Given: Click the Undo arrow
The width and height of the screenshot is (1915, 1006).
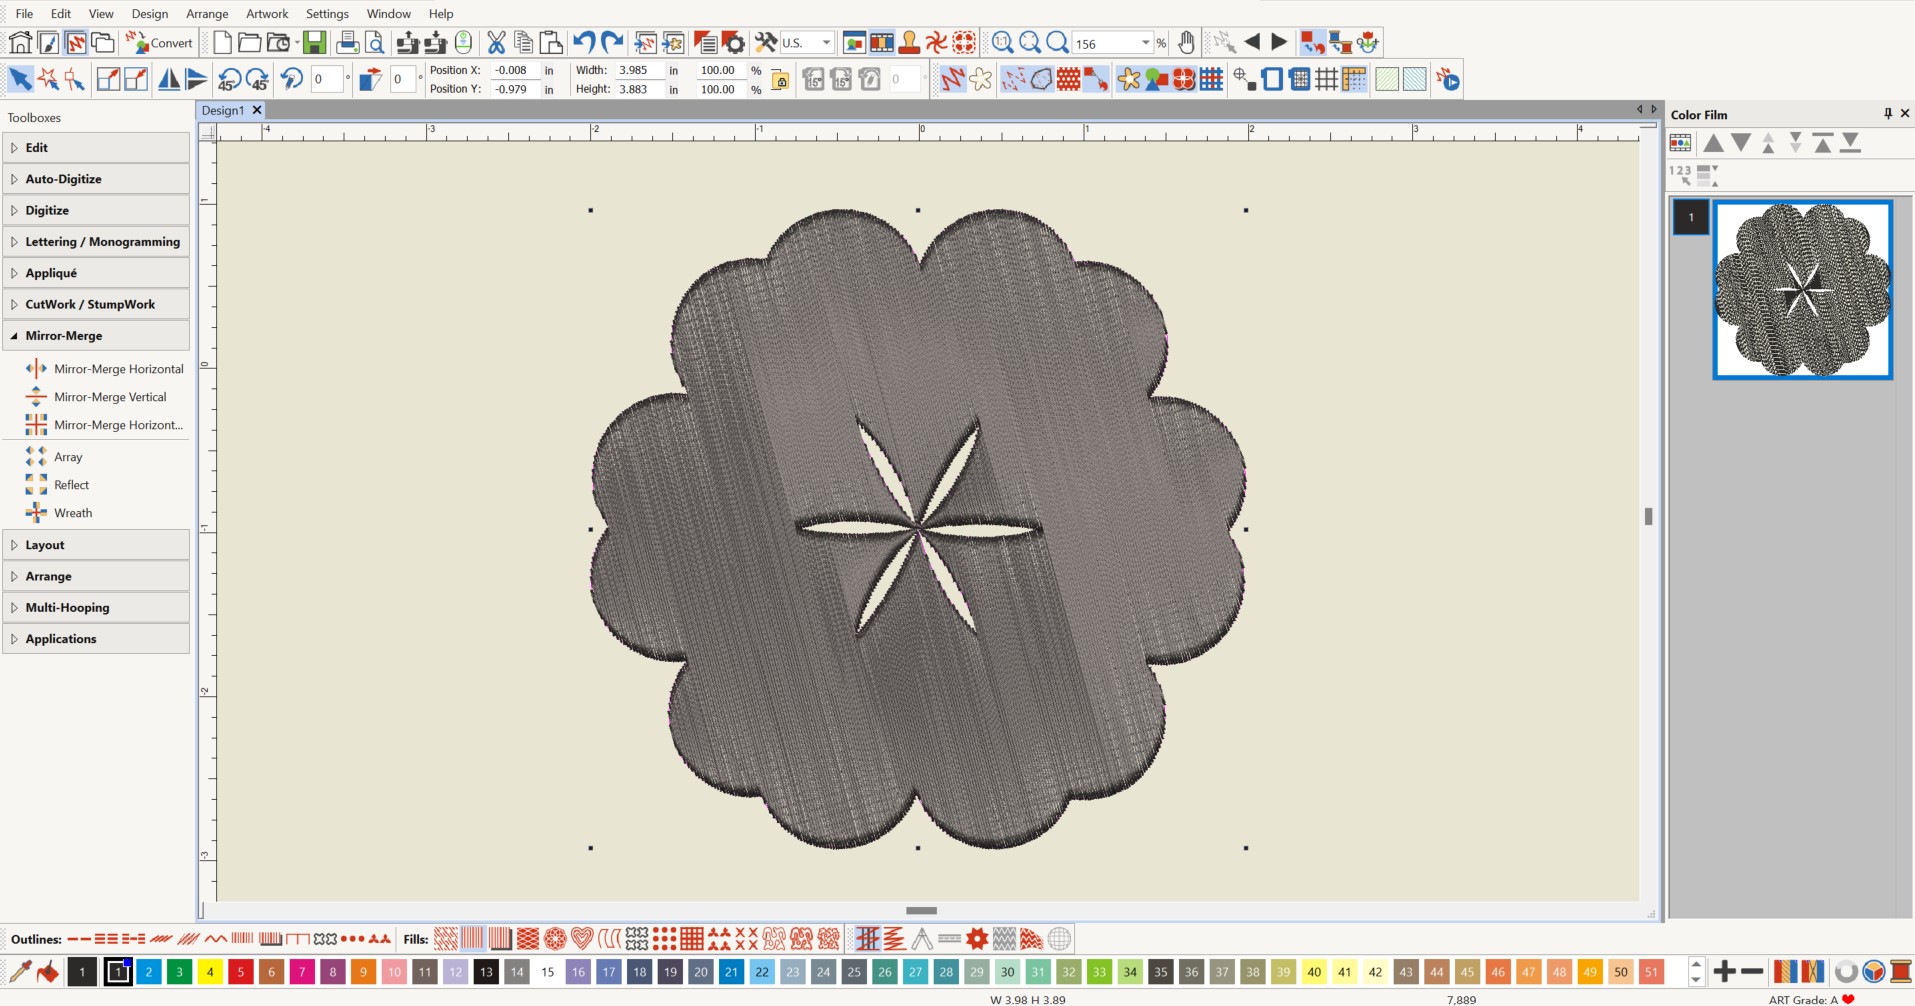Looking at the screenshot, I should point(584,42).
